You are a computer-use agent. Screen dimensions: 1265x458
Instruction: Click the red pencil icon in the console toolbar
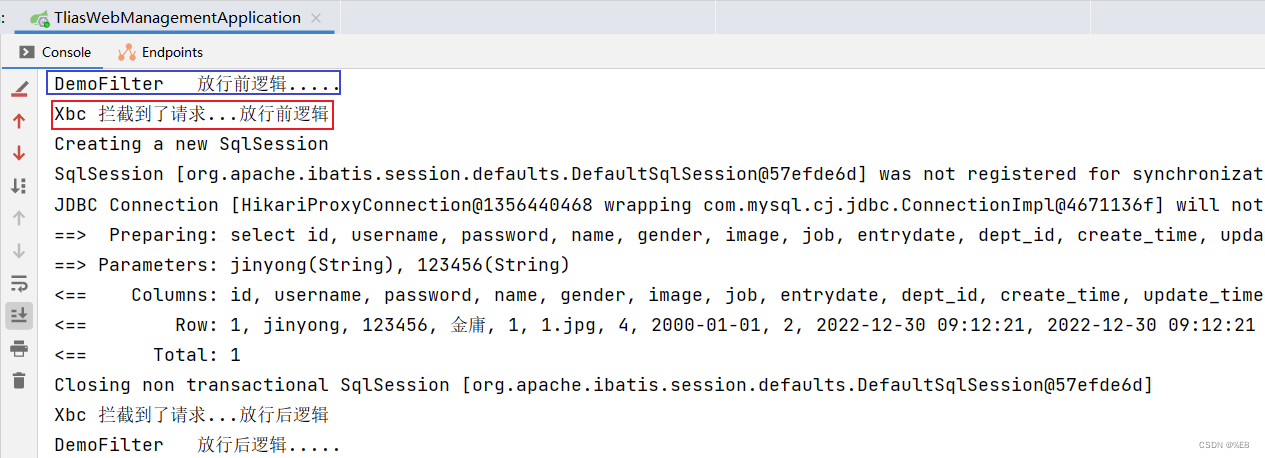19,90
